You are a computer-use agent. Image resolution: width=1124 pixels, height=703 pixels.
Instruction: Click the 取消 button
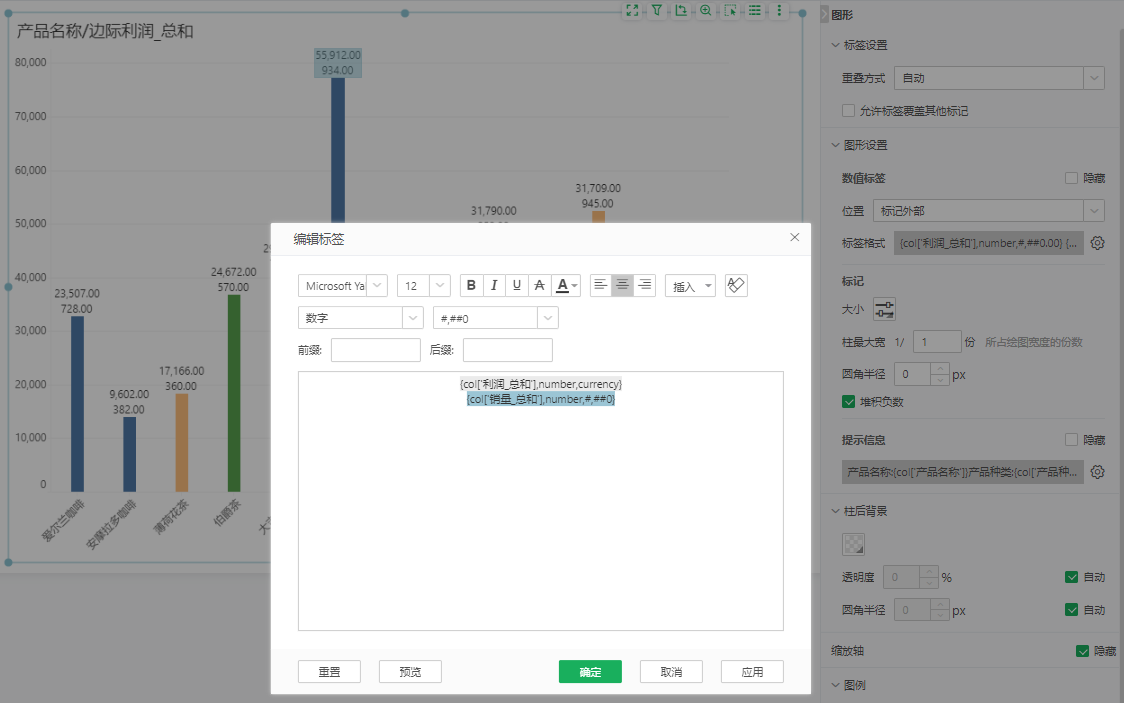tap(671, 671)
